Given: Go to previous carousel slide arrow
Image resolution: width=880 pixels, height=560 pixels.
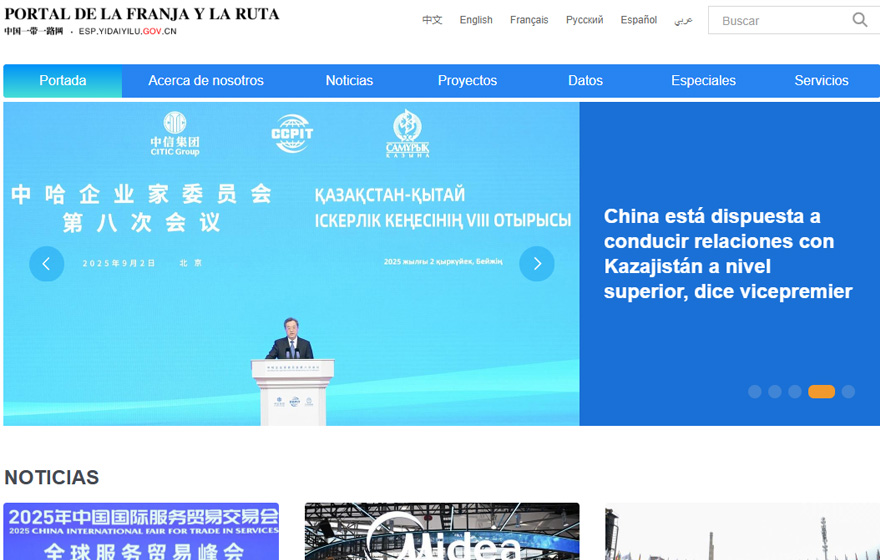Looking at the screenshot, I should 47,264.
